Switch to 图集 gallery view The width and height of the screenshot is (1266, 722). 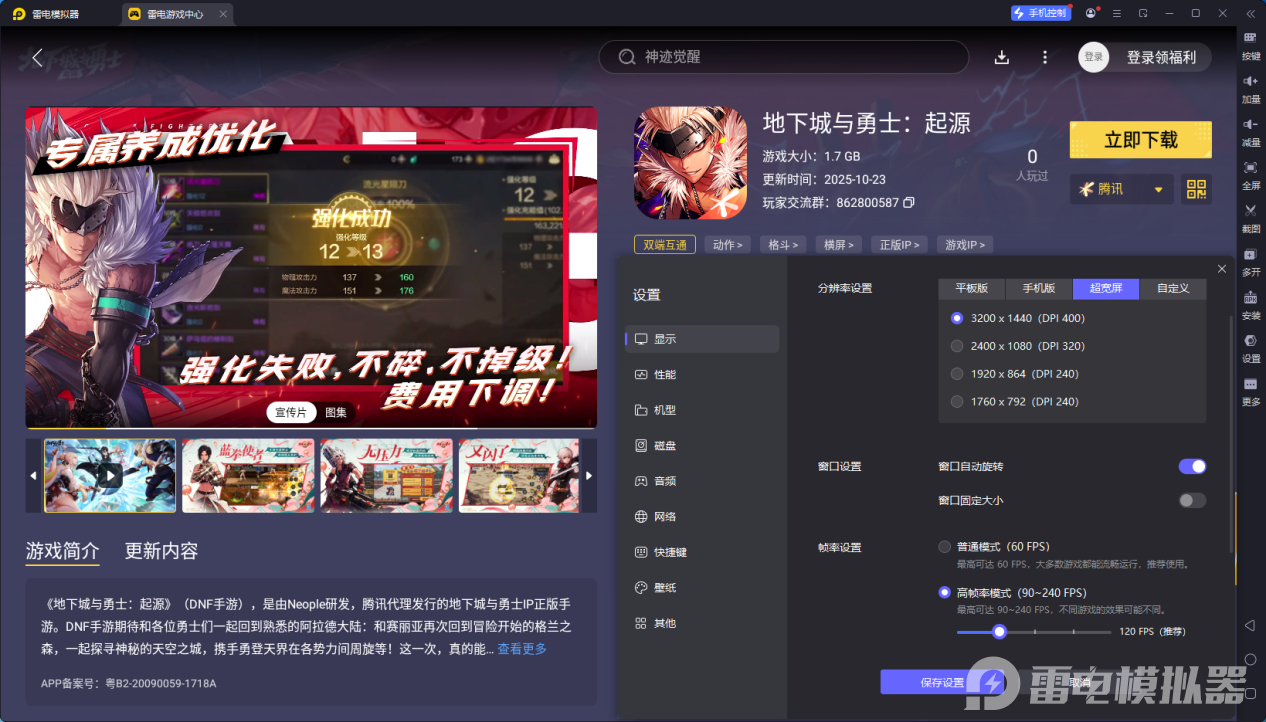pyautogui.click(x=336, y=412)
